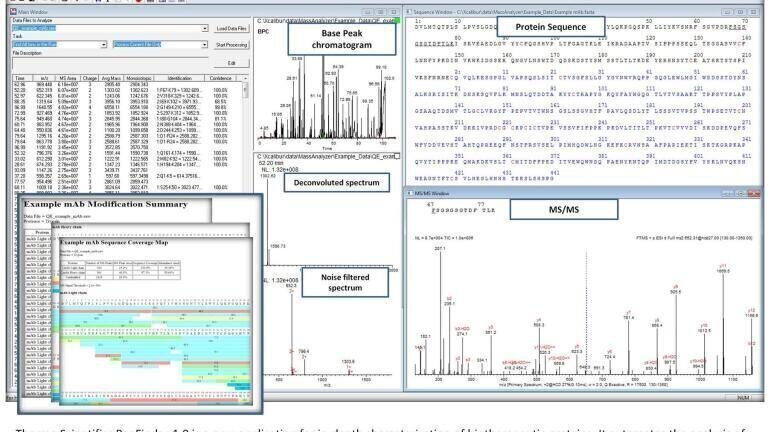Toggle the checkbox on the deconvoluted spectrum pane

coord(397,156)
